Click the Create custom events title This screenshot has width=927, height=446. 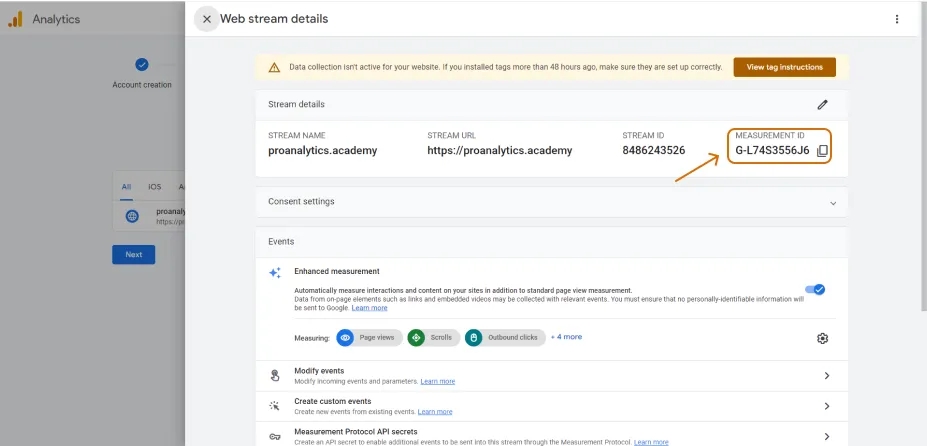pos(333,401)
